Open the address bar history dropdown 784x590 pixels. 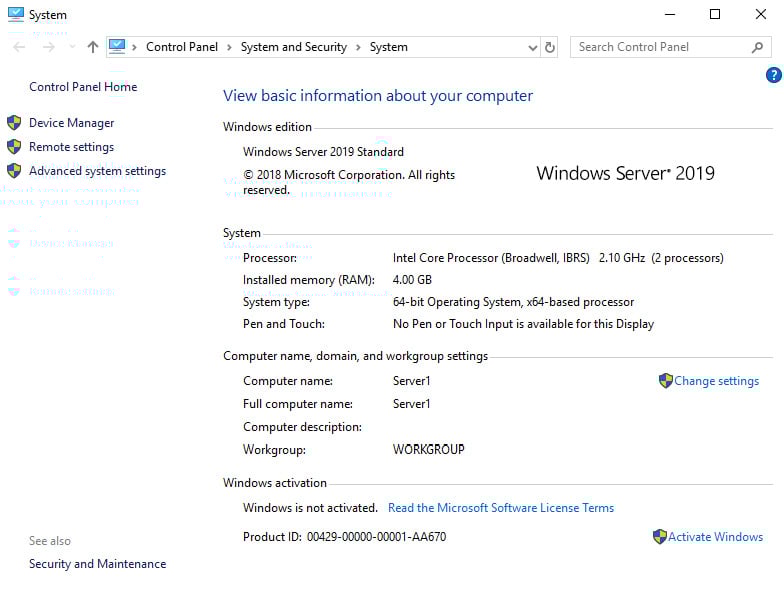click(x=532, y=48)
